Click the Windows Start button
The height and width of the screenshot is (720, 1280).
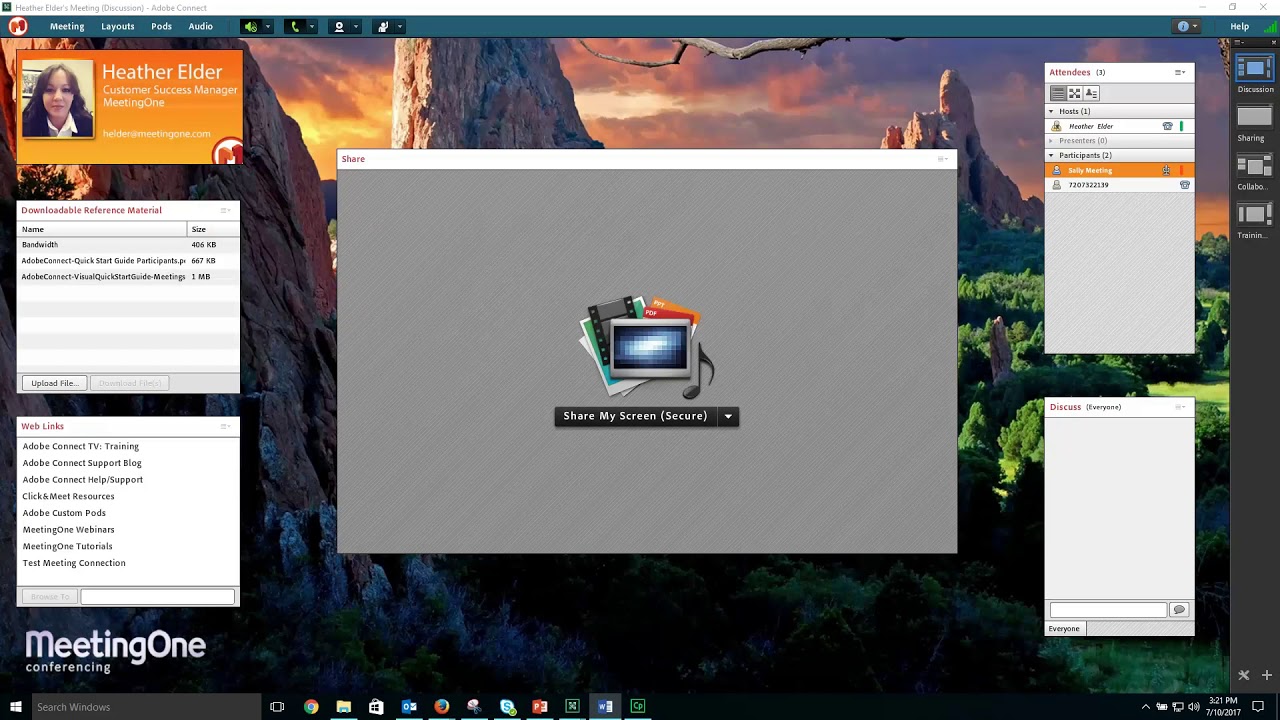pos(15,707)
